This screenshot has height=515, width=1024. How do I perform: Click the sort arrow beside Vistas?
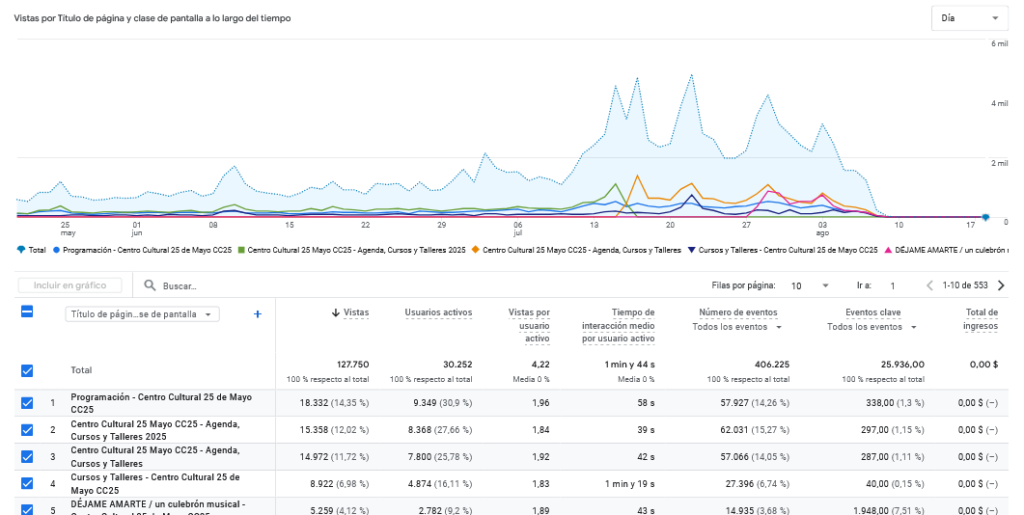point(336,313)
